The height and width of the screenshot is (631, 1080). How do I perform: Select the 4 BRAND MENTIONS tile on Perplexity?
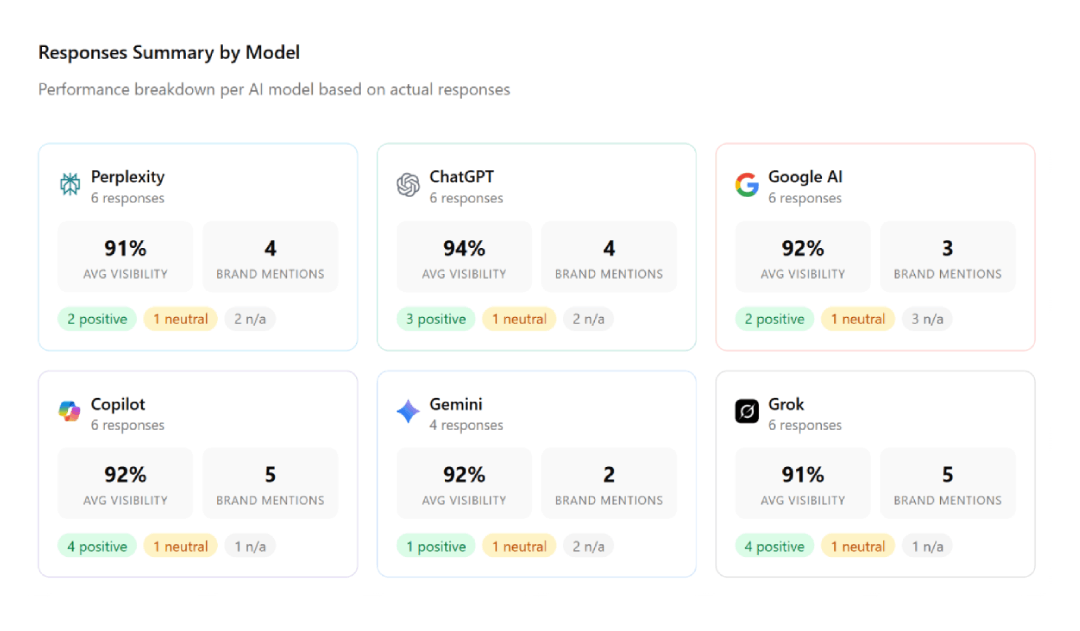coord(270,256)
